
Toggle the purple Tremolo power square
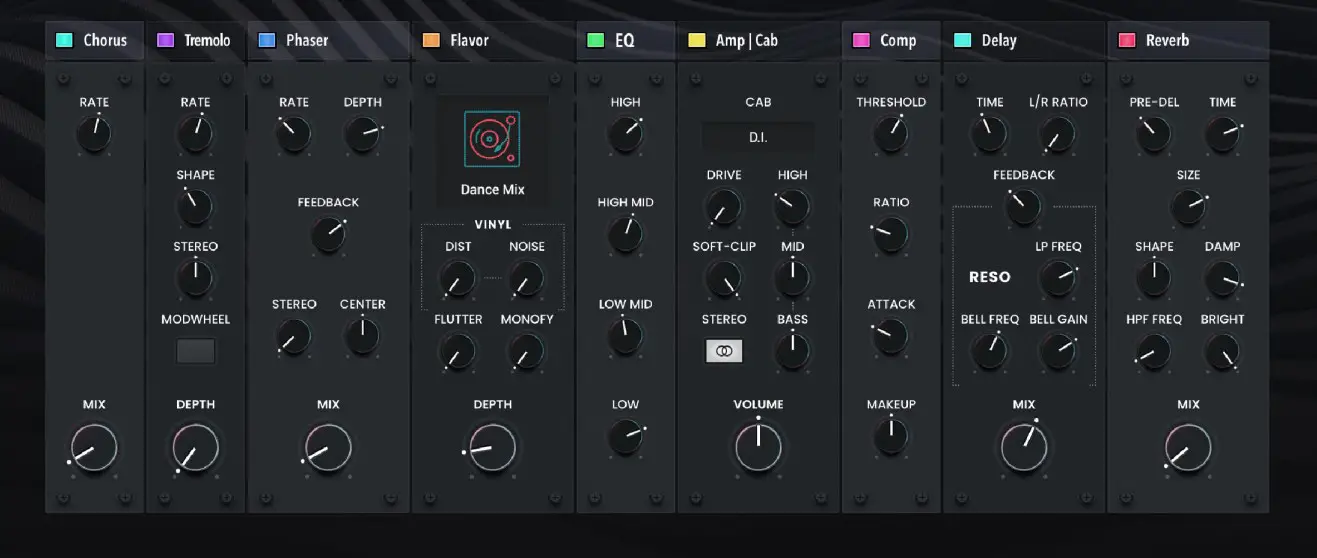pyautogui.click(x=166, y=41)
